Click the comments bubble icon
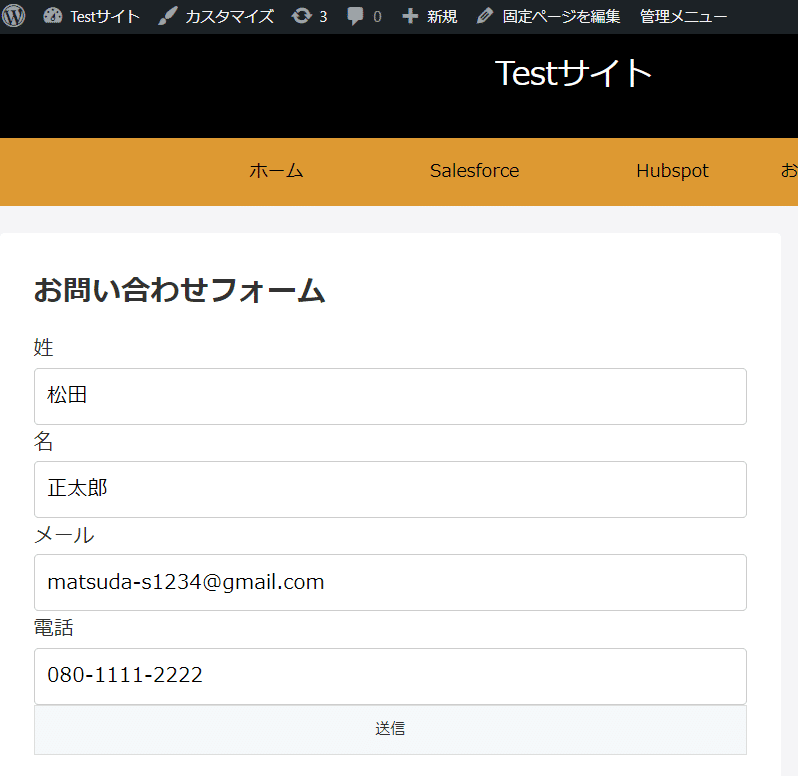Screen dimensions: 798x776 point(355,16)
